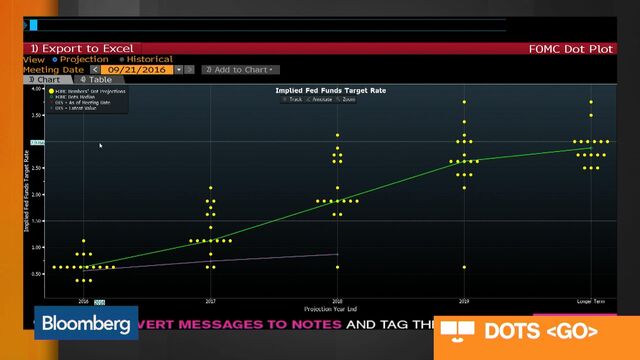The height and width of the screenshot is (360, 640).
Task: Click the blue command line cursor box
Action: (33, 25)
